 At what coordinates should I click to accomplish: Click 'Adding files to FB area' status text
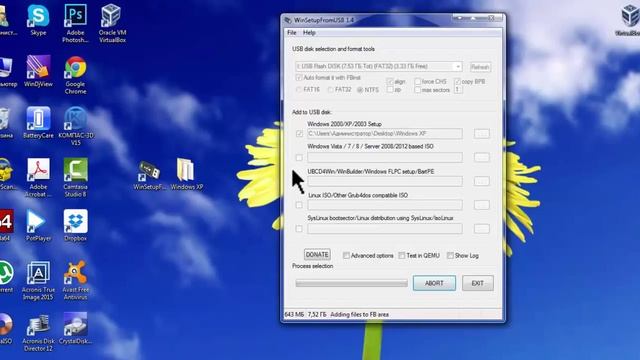pyautogui.click(x=360, y=315)
